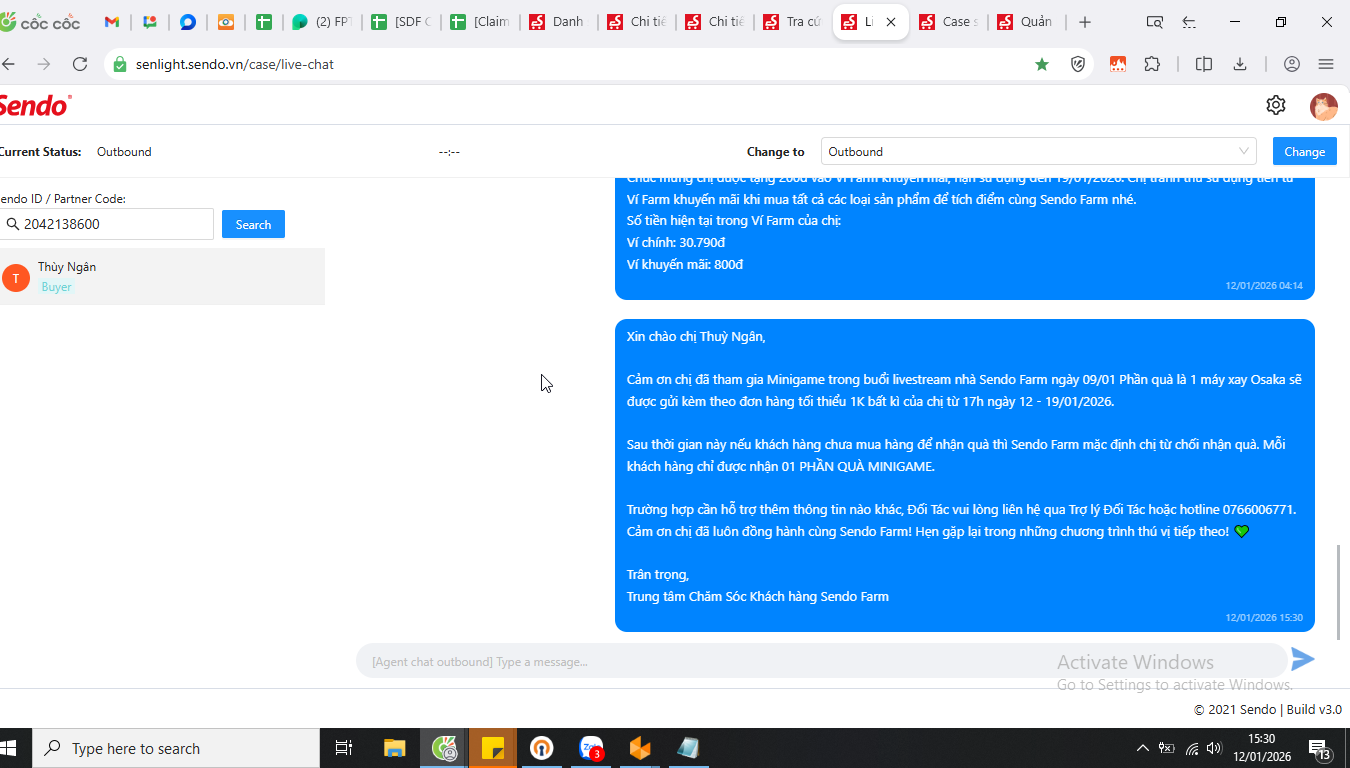Click the Sendo logo

pos(35,105)
